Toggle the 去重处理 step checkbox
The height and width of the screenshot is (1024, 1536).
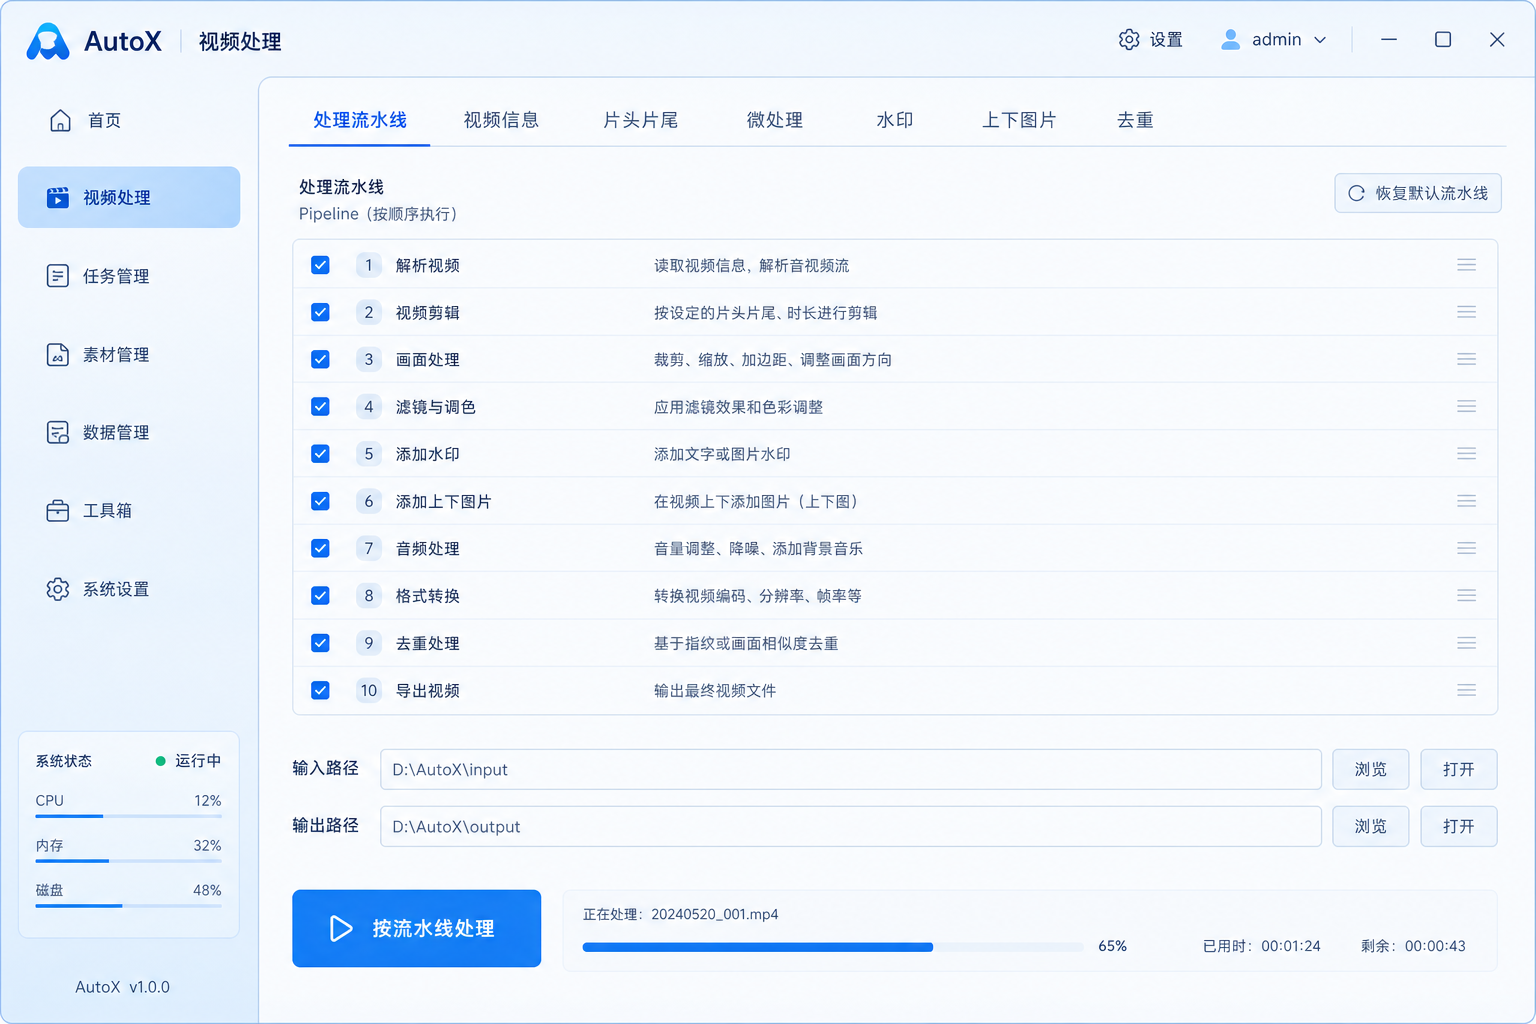[320, 643]
